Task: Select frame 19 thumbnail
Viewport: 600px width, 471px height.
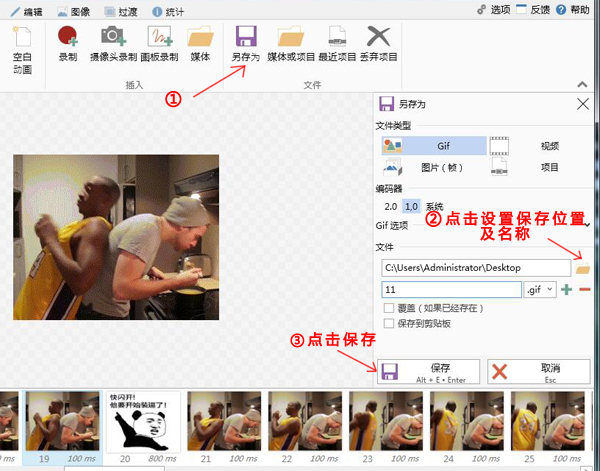Action: (62, 421)
